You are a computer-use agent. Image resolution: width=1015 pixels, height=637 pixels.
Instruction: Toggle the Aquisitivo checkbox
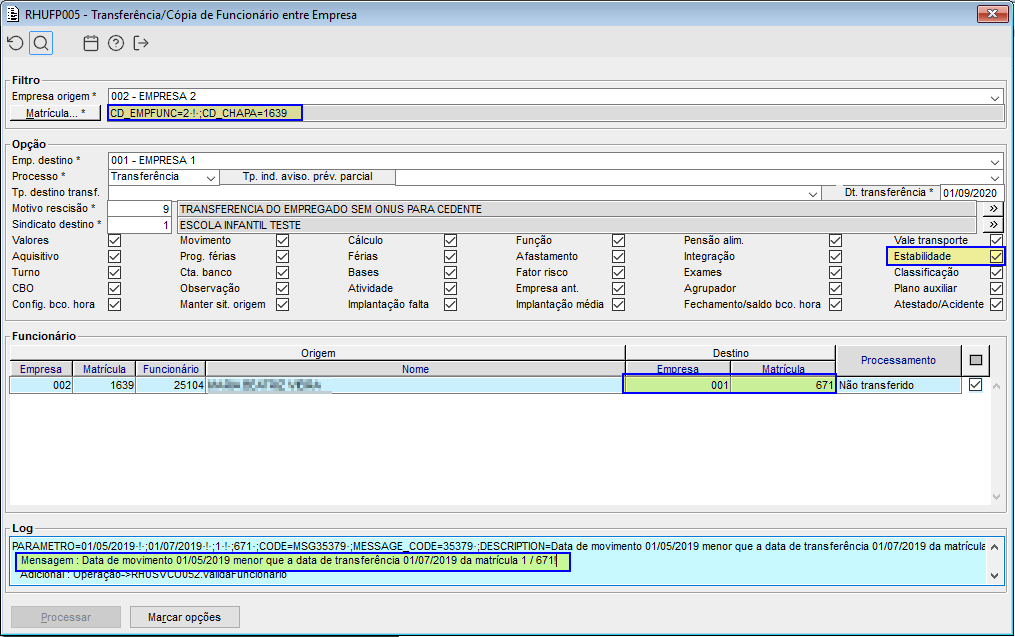(115, 256)
